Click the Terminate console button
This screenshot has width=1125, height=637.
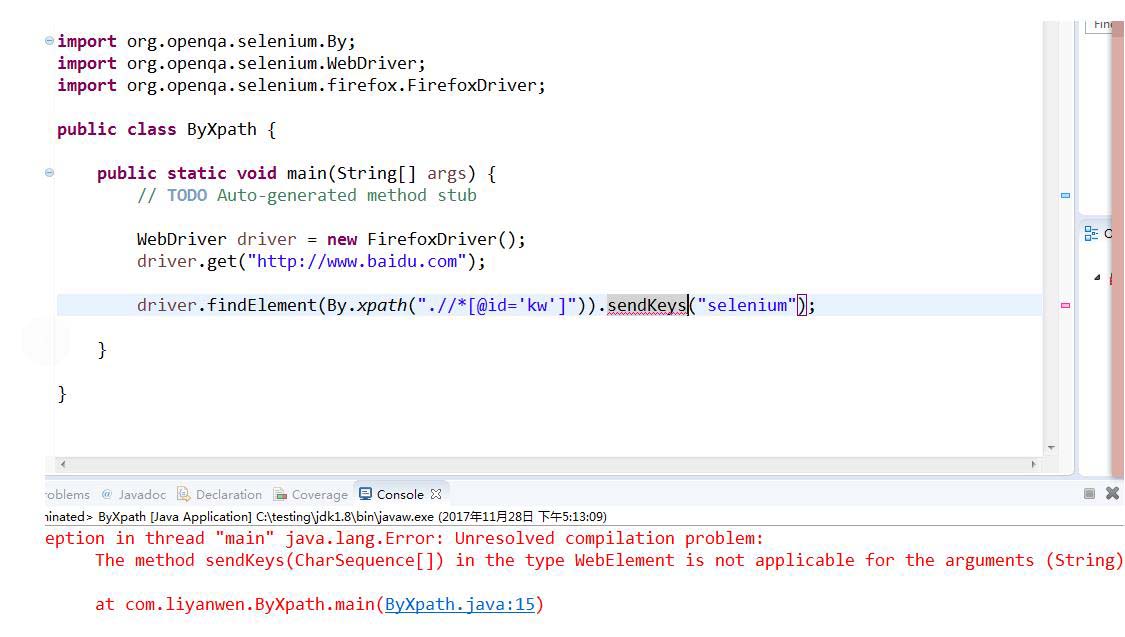click(1089, 494)
